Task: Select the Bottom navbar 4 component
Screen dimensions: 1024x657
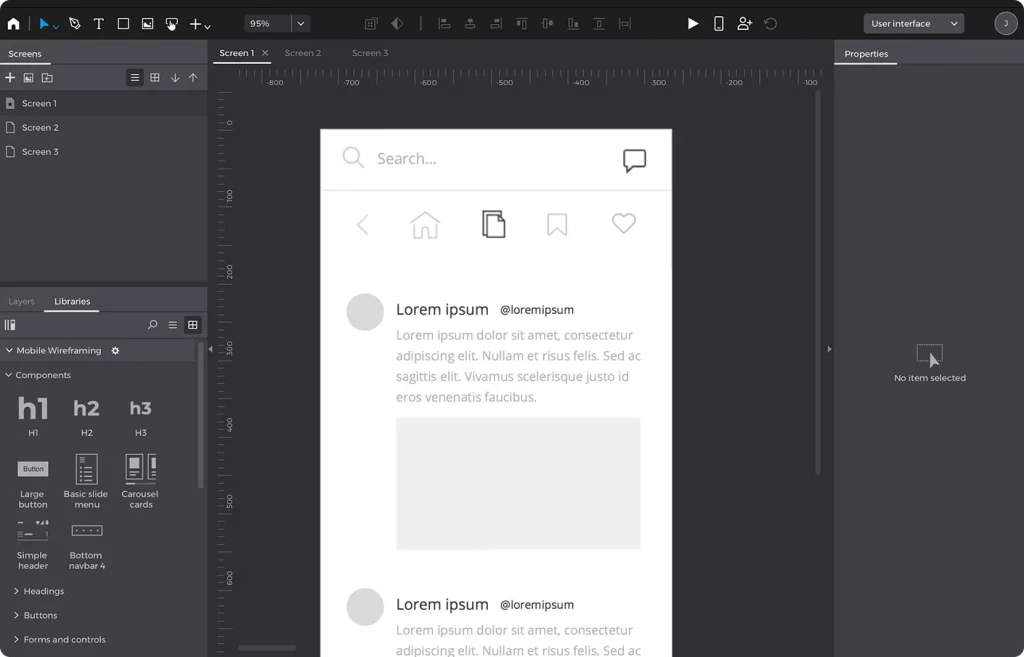Action: click(x=86, y=545)
